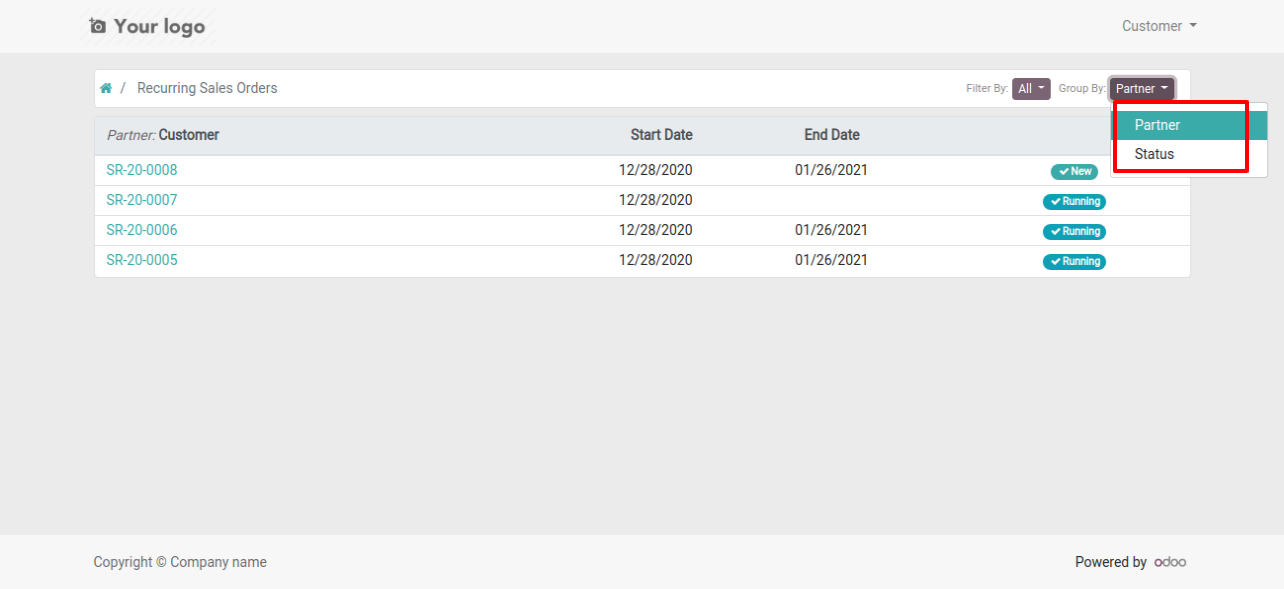Open the Filter By All dropdown
Image resolution: width=1284 pixels, height=589 pixels.
[1031, 89]
